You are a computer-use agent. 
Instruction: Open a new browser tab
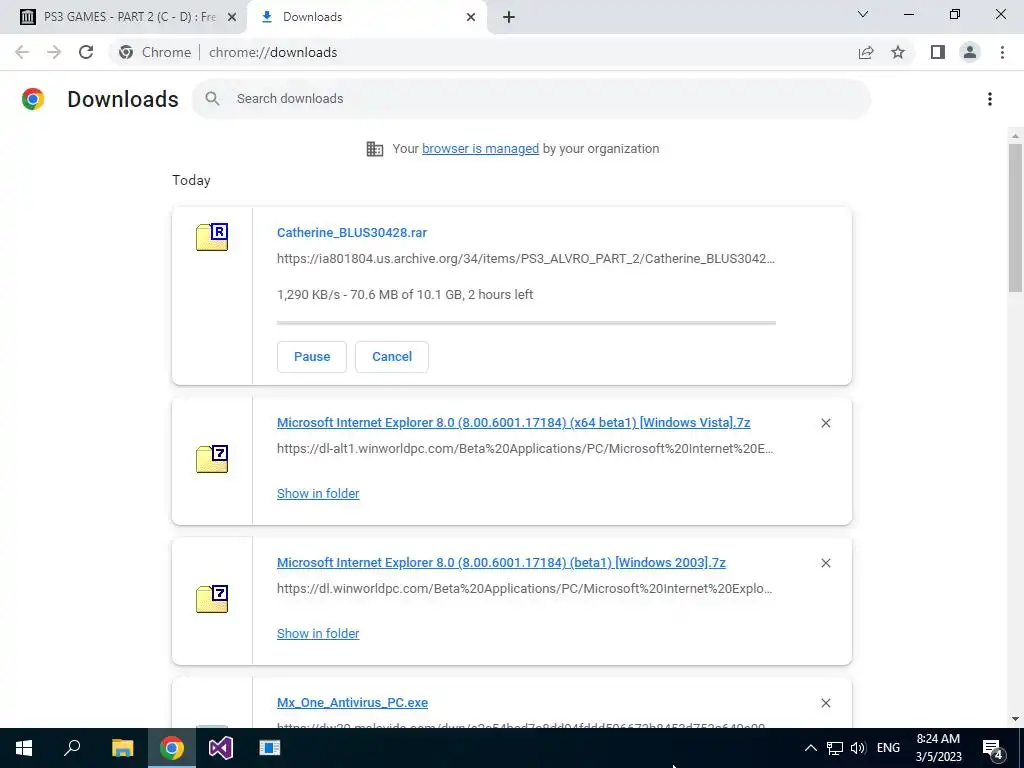509,17
